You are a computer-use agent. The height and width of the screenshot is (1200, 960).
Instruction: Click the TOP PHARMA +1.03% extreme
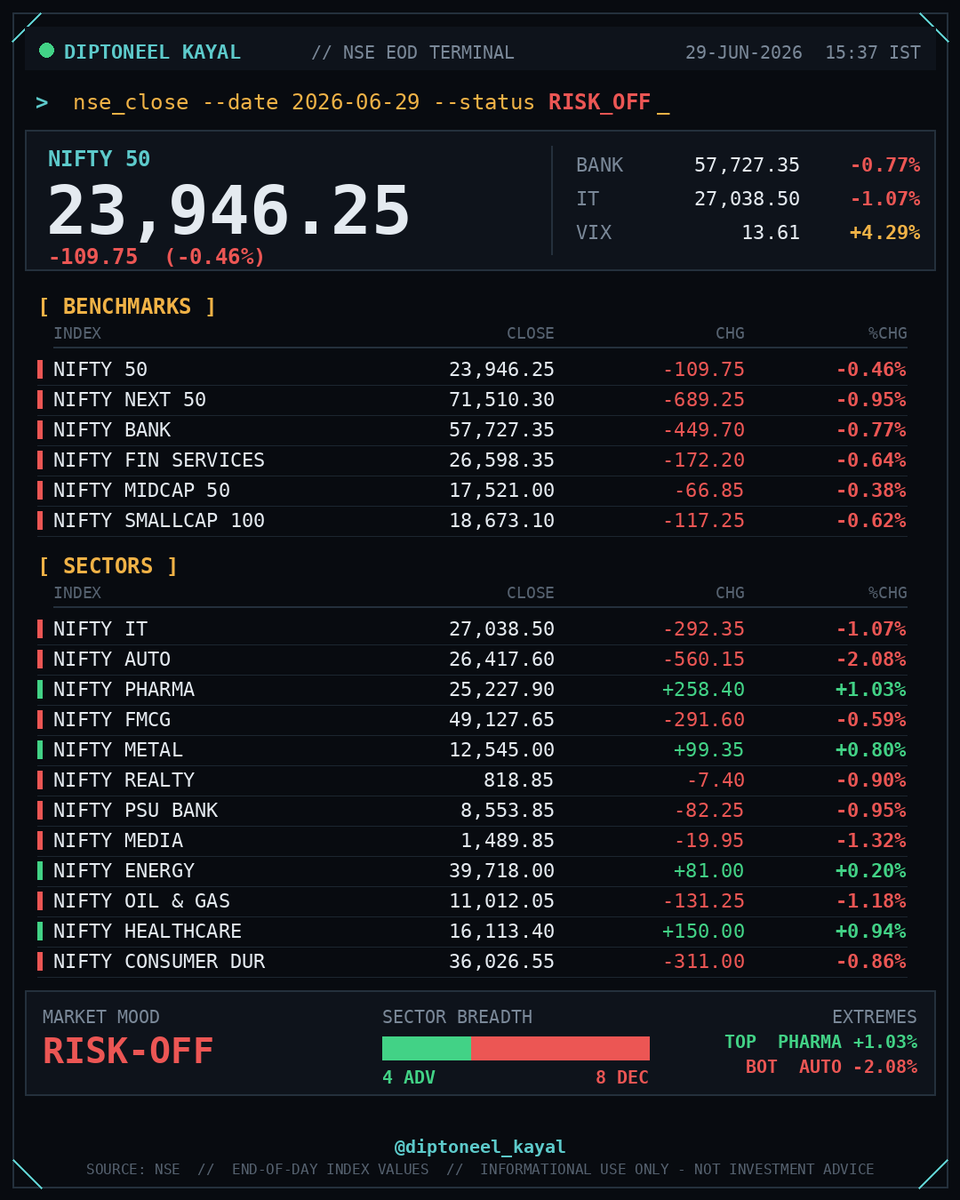pyautogui.click(x=821, y=1042)
